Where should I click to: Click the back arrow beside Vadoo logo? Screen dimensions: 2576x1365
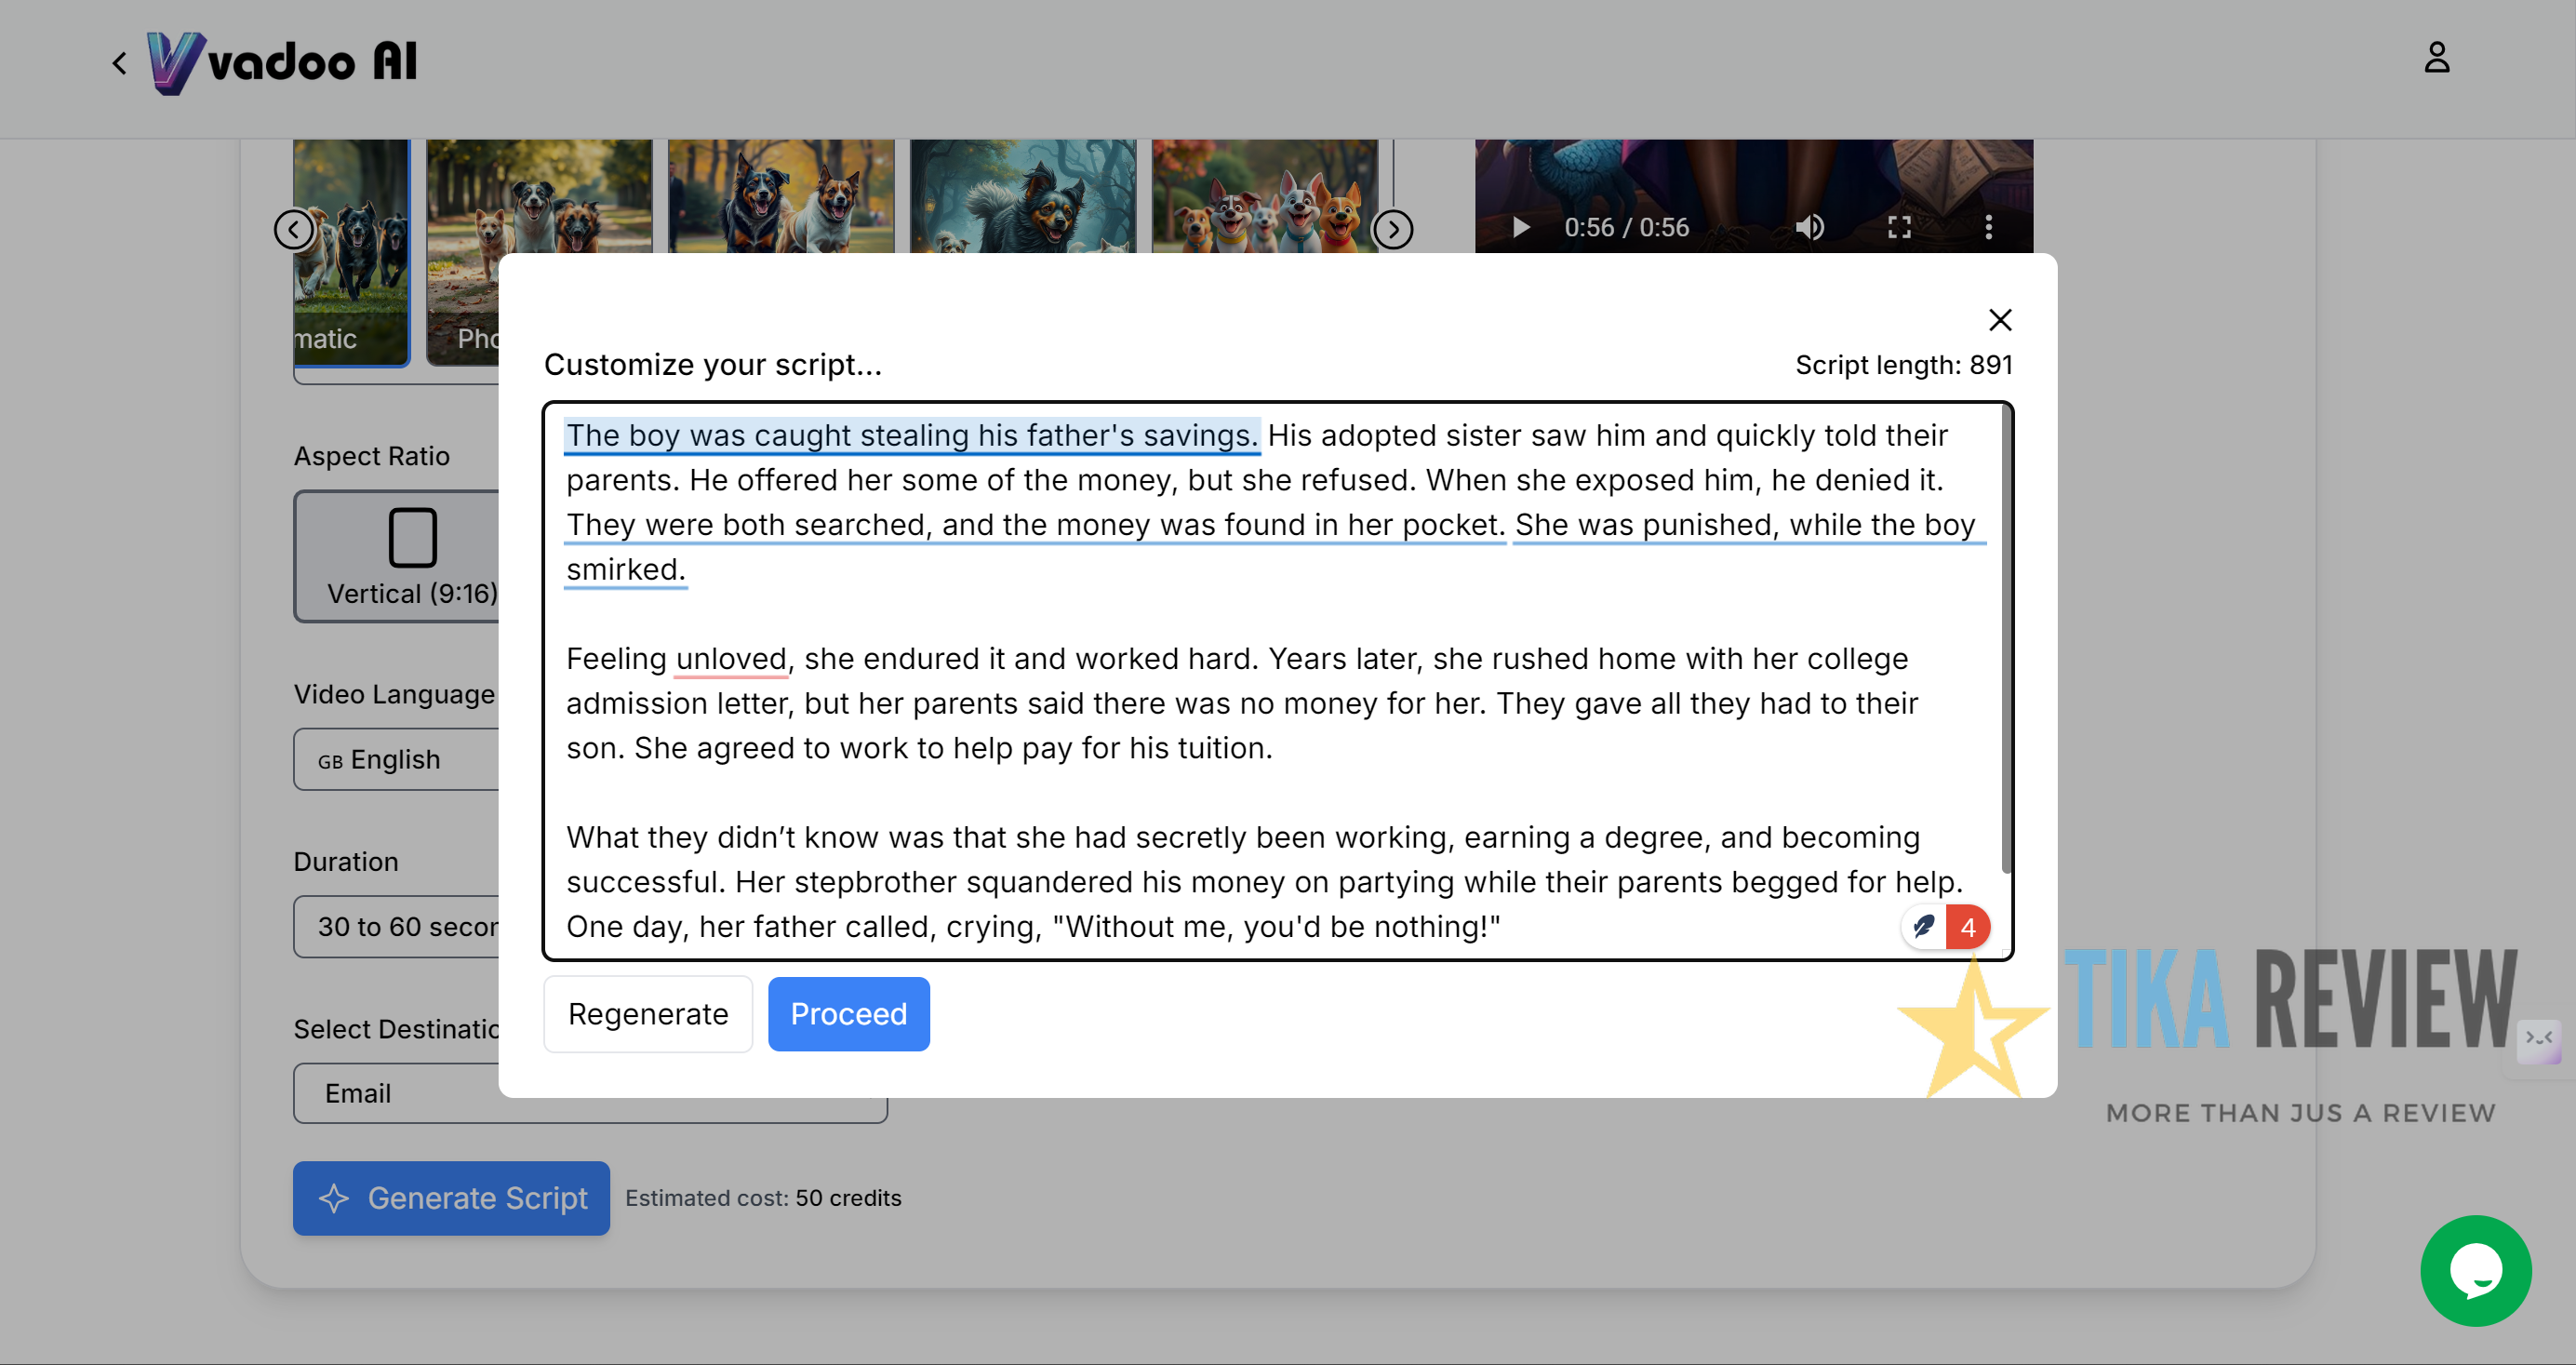click(x=119, y=64)
